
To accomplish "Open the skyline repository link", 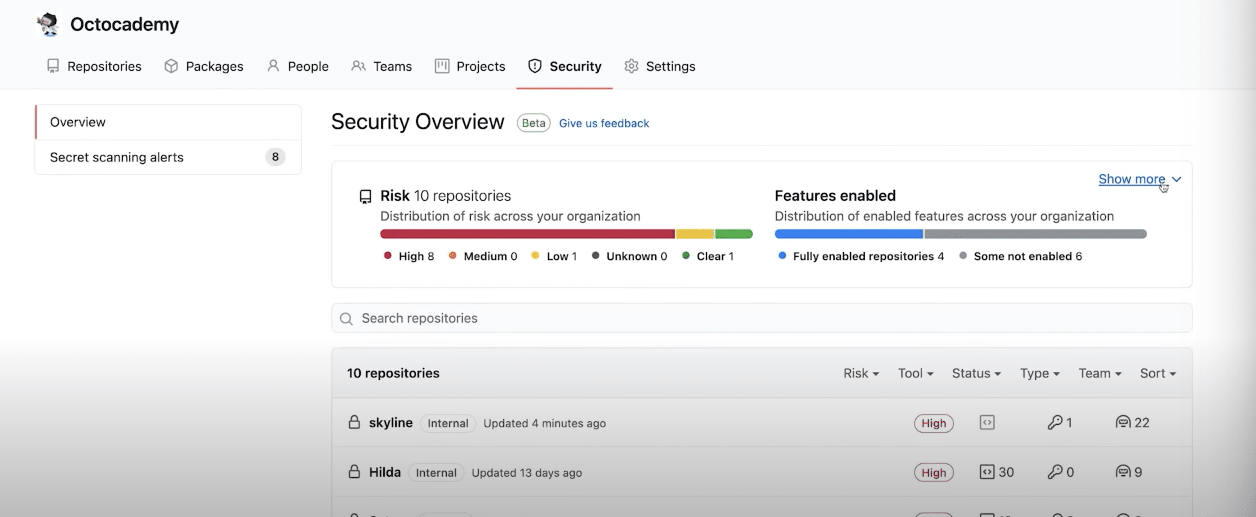I will (x=391, y=423).
